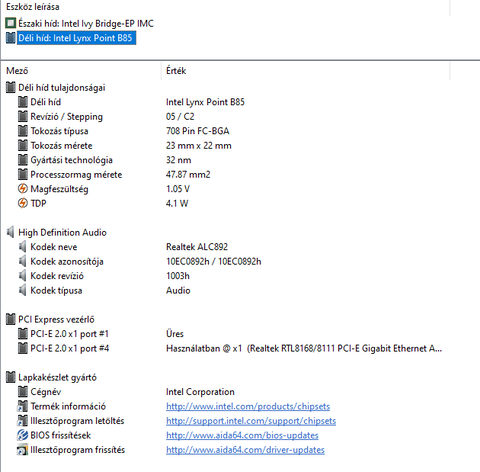Viewport: 480px width, 472px height.
Task: Select the '708 Pin FC-BGA' value
Action: coord(198,131)
